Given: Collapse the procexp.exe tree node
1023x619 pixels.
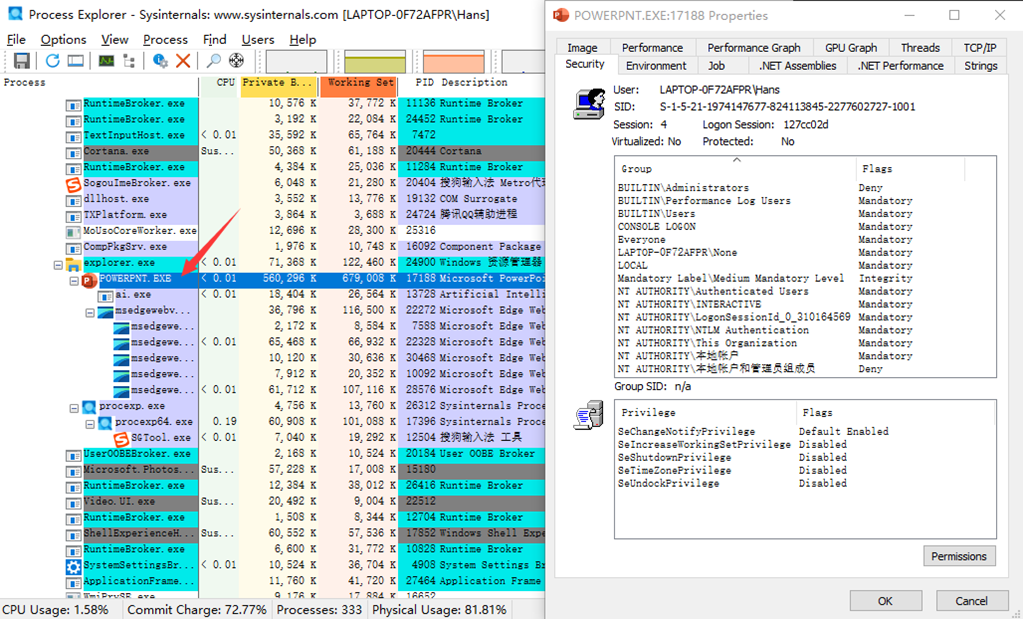Looking at the screenshot, I should [x=74, y=408].
